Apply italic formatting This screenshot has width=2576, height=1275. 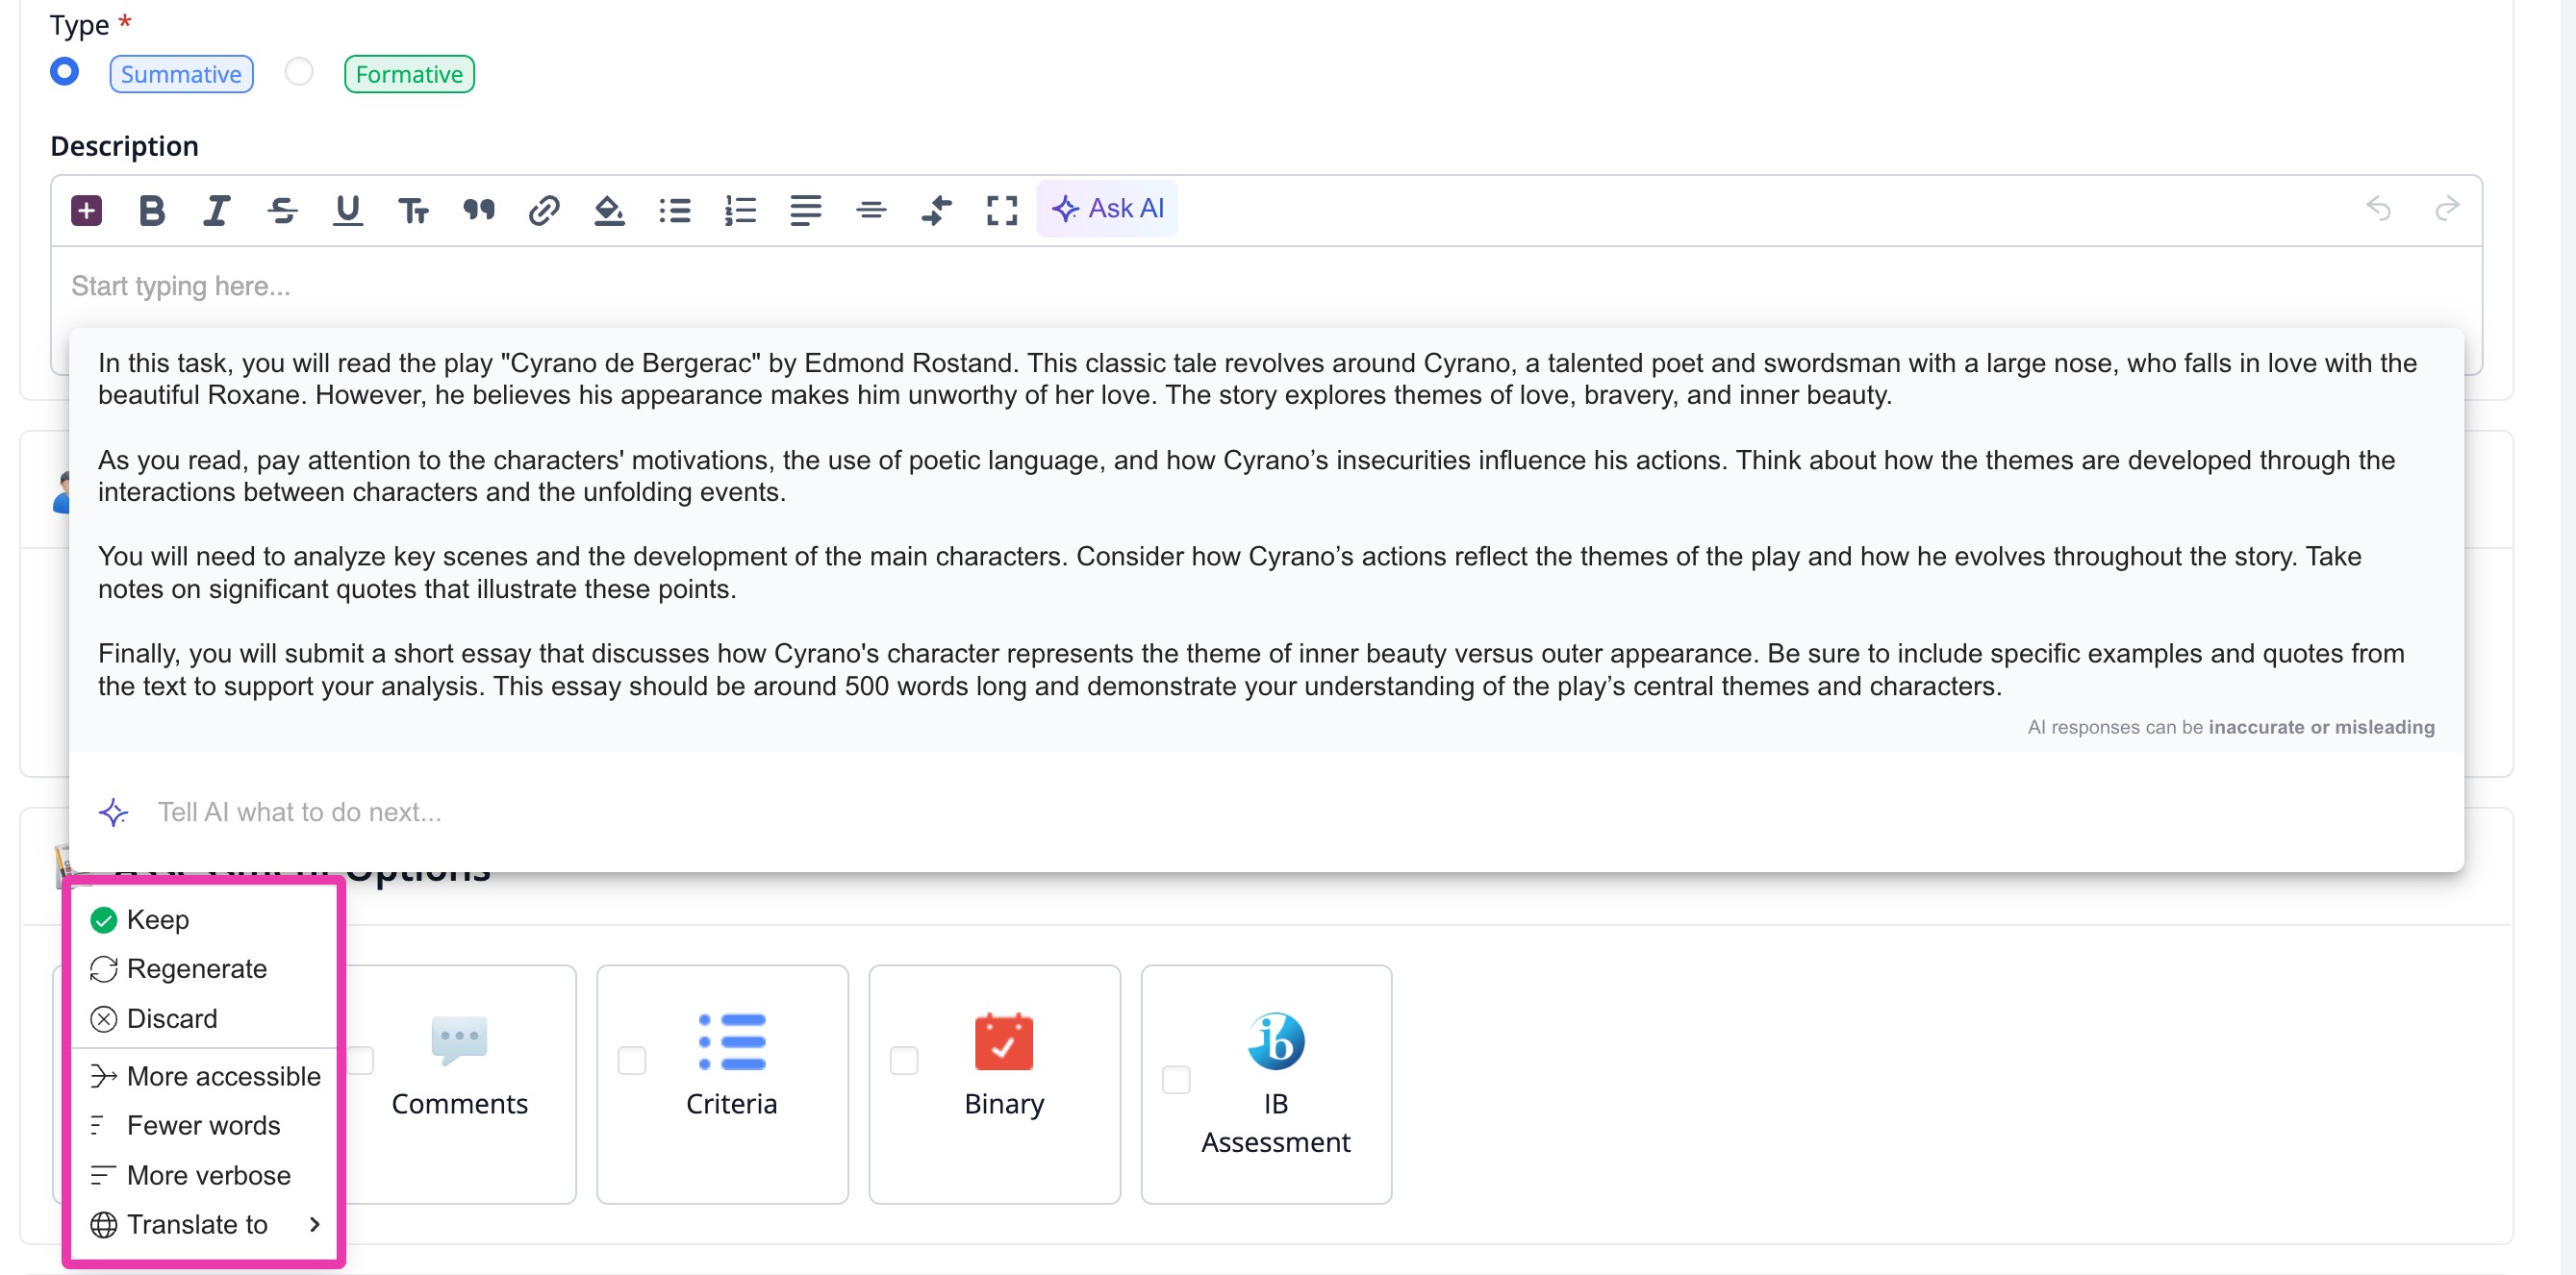pyautogui.click(x=216, y=209)
